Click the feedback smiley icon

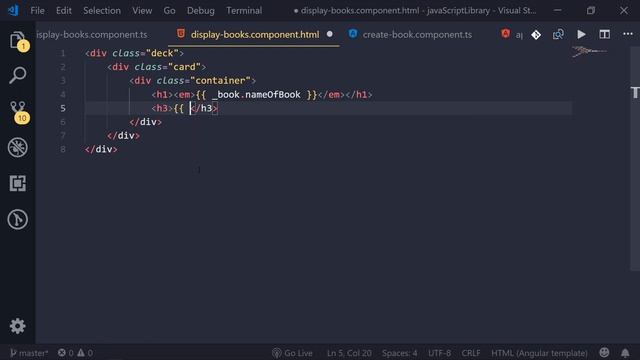click(x=604, y=353)
